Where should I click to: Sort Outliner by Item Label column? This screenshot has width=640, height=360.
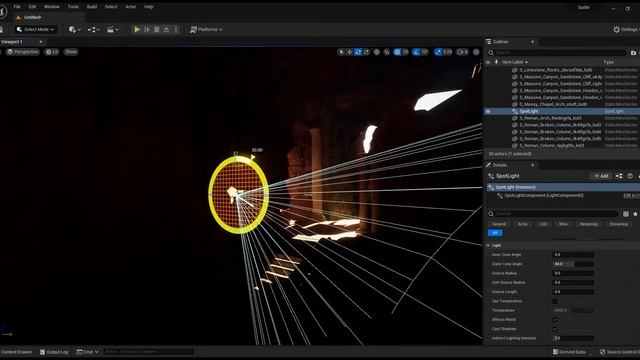tap(514, 62)
